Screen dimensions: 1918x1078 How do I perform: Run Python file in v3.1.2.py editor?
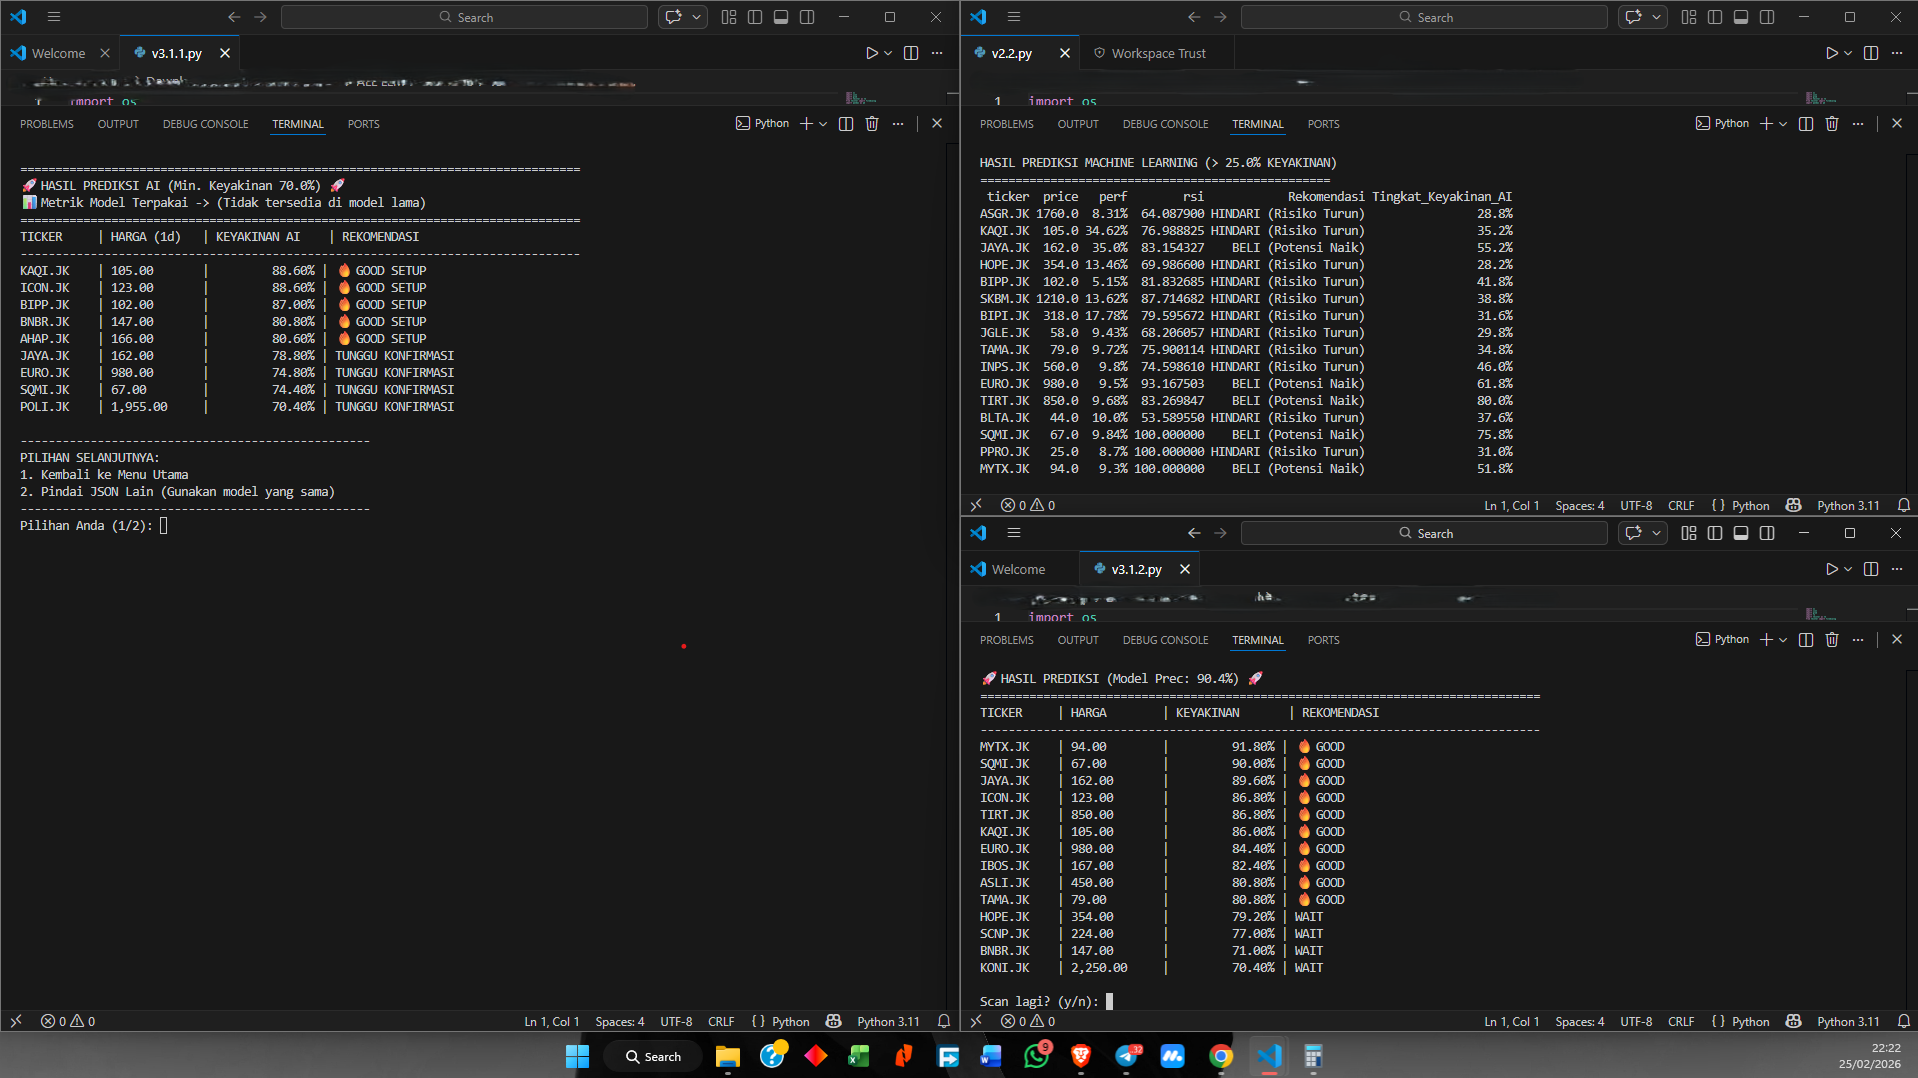[x=1831, y=569]
